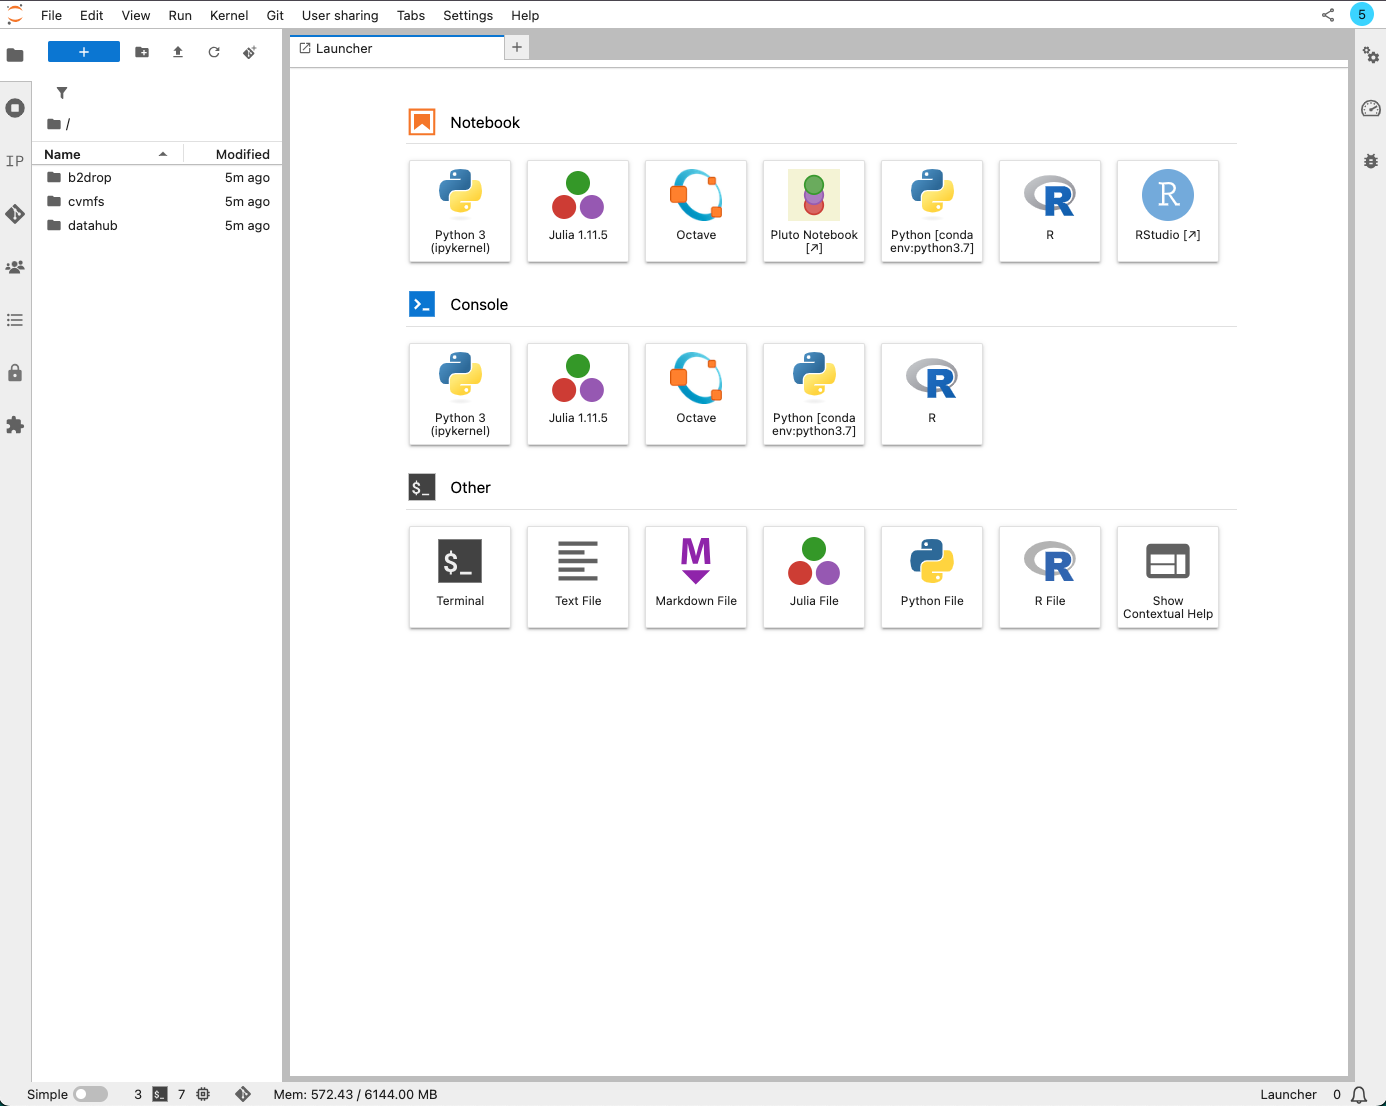
Task: Refresh the file browser listing
Action: [214, 52]
